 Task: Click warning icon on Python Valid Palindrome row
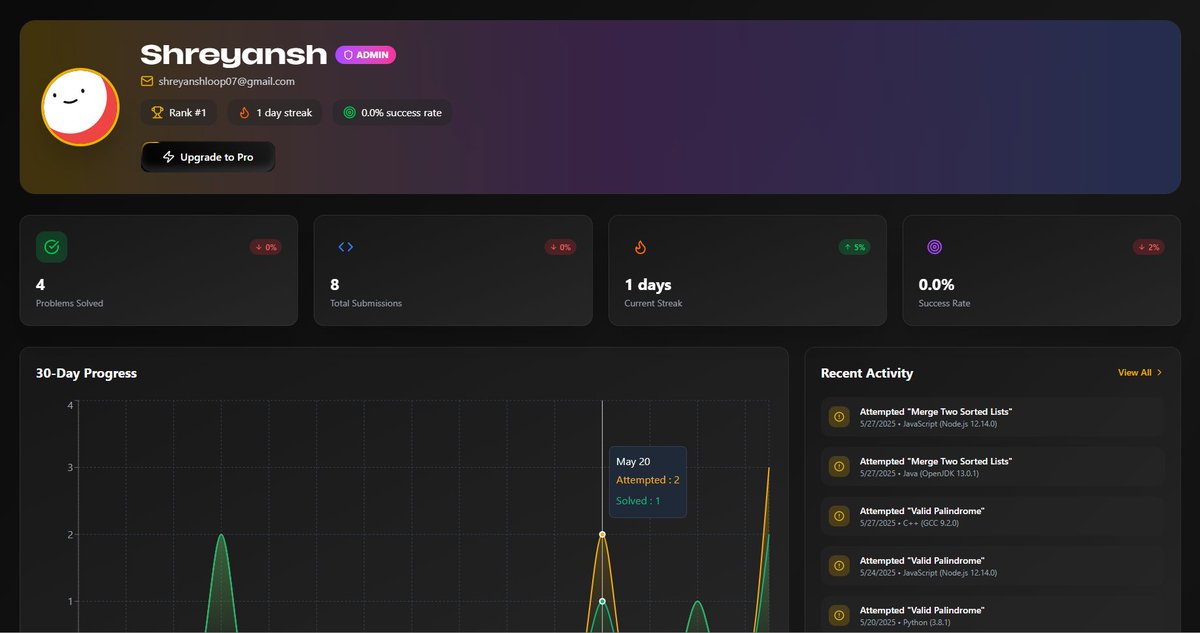[839, 615]
